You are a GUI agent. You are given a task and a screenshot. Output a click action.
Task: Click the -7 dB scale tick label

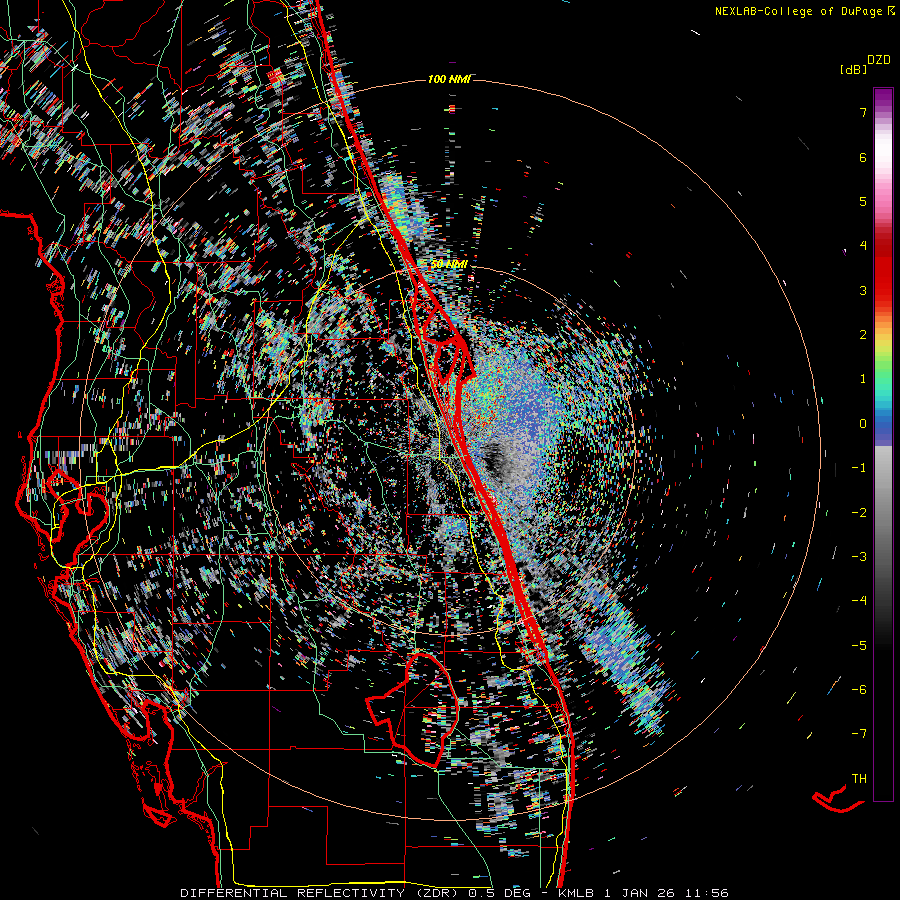(859, 734)
